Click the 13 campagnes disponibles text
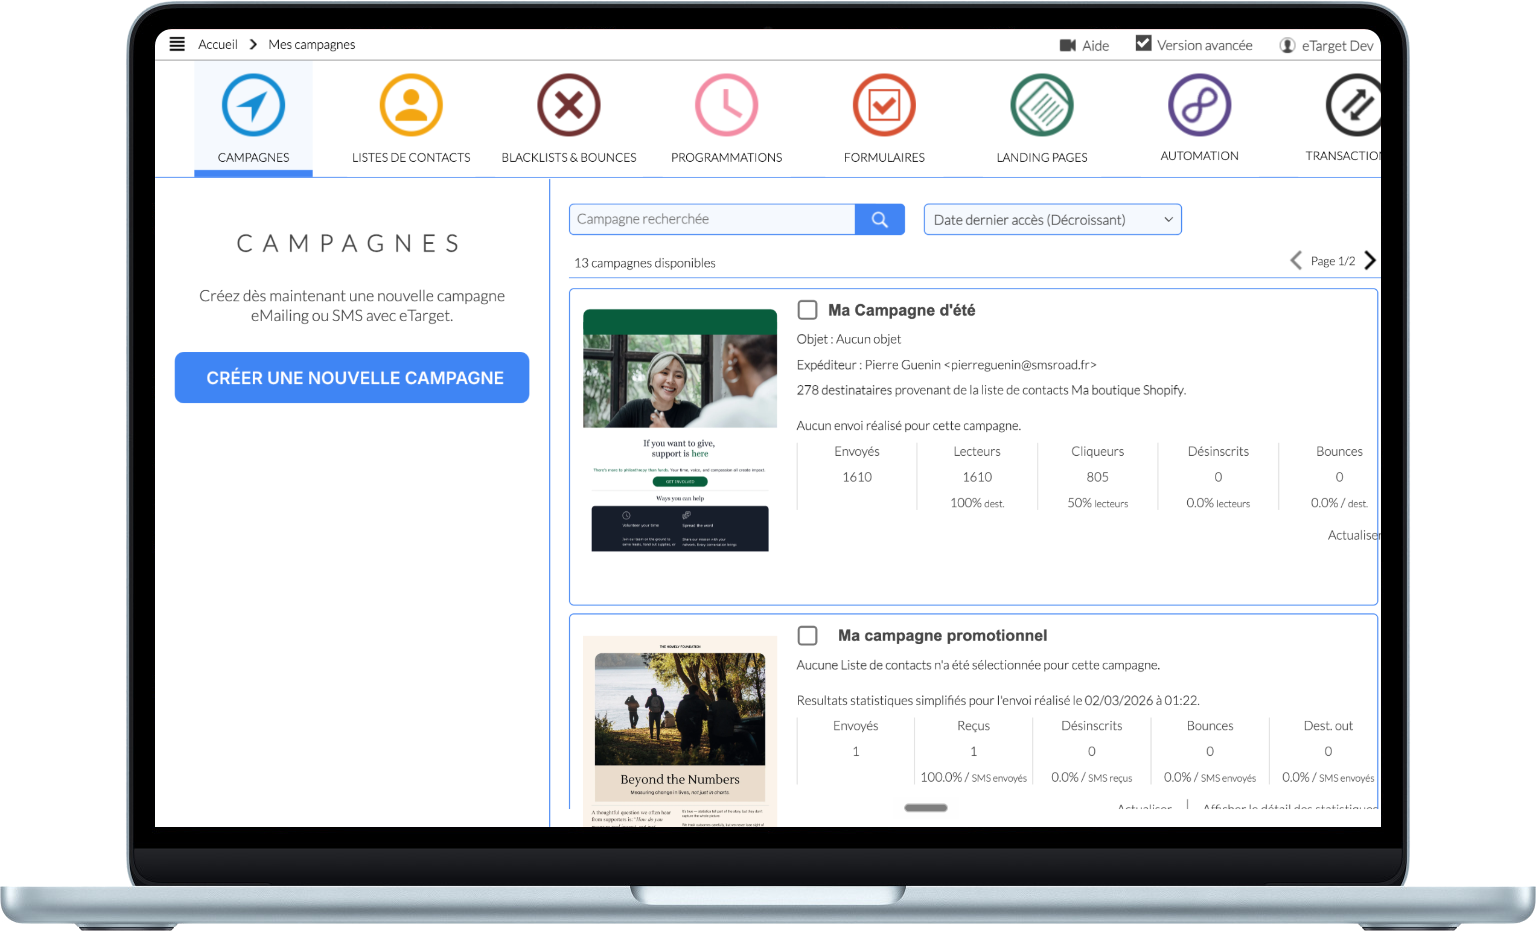 [645, 263]
